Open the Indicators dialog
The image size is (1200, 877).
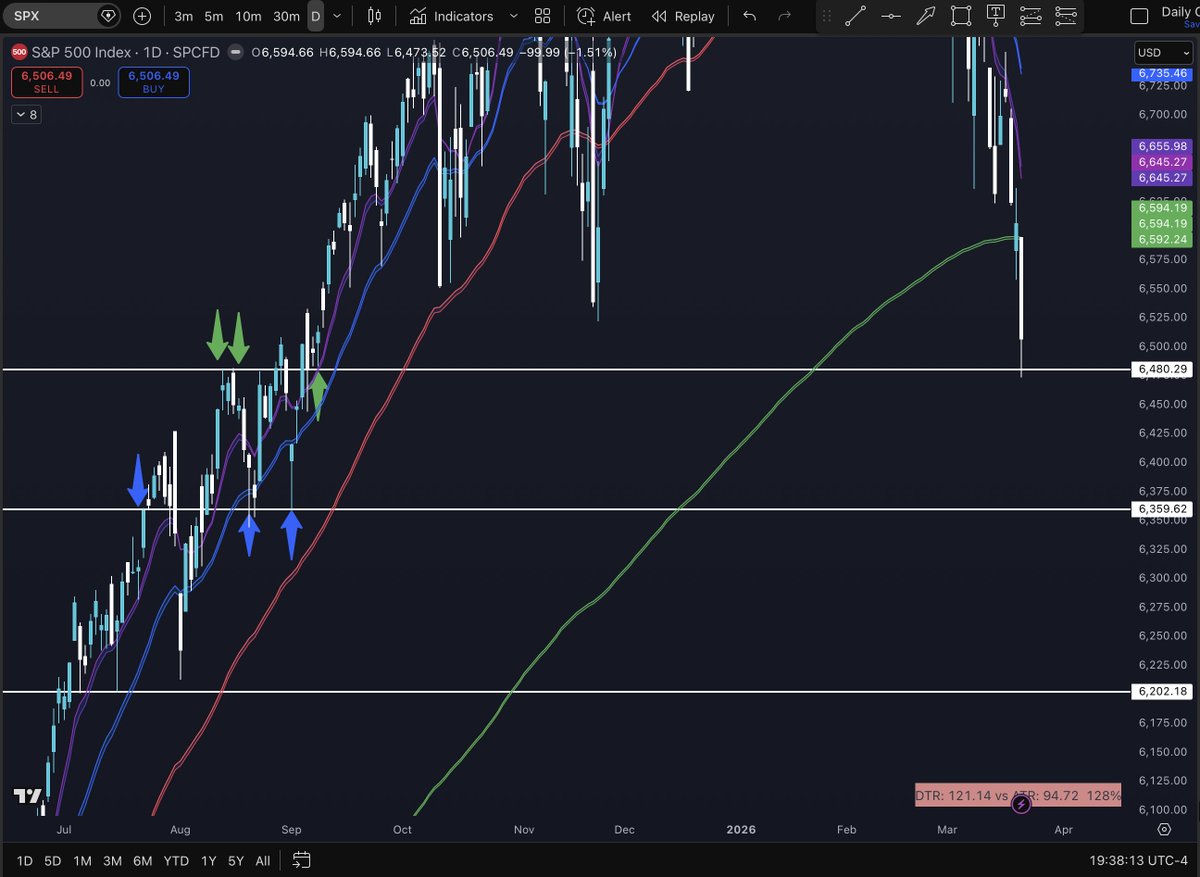(452, 16)
